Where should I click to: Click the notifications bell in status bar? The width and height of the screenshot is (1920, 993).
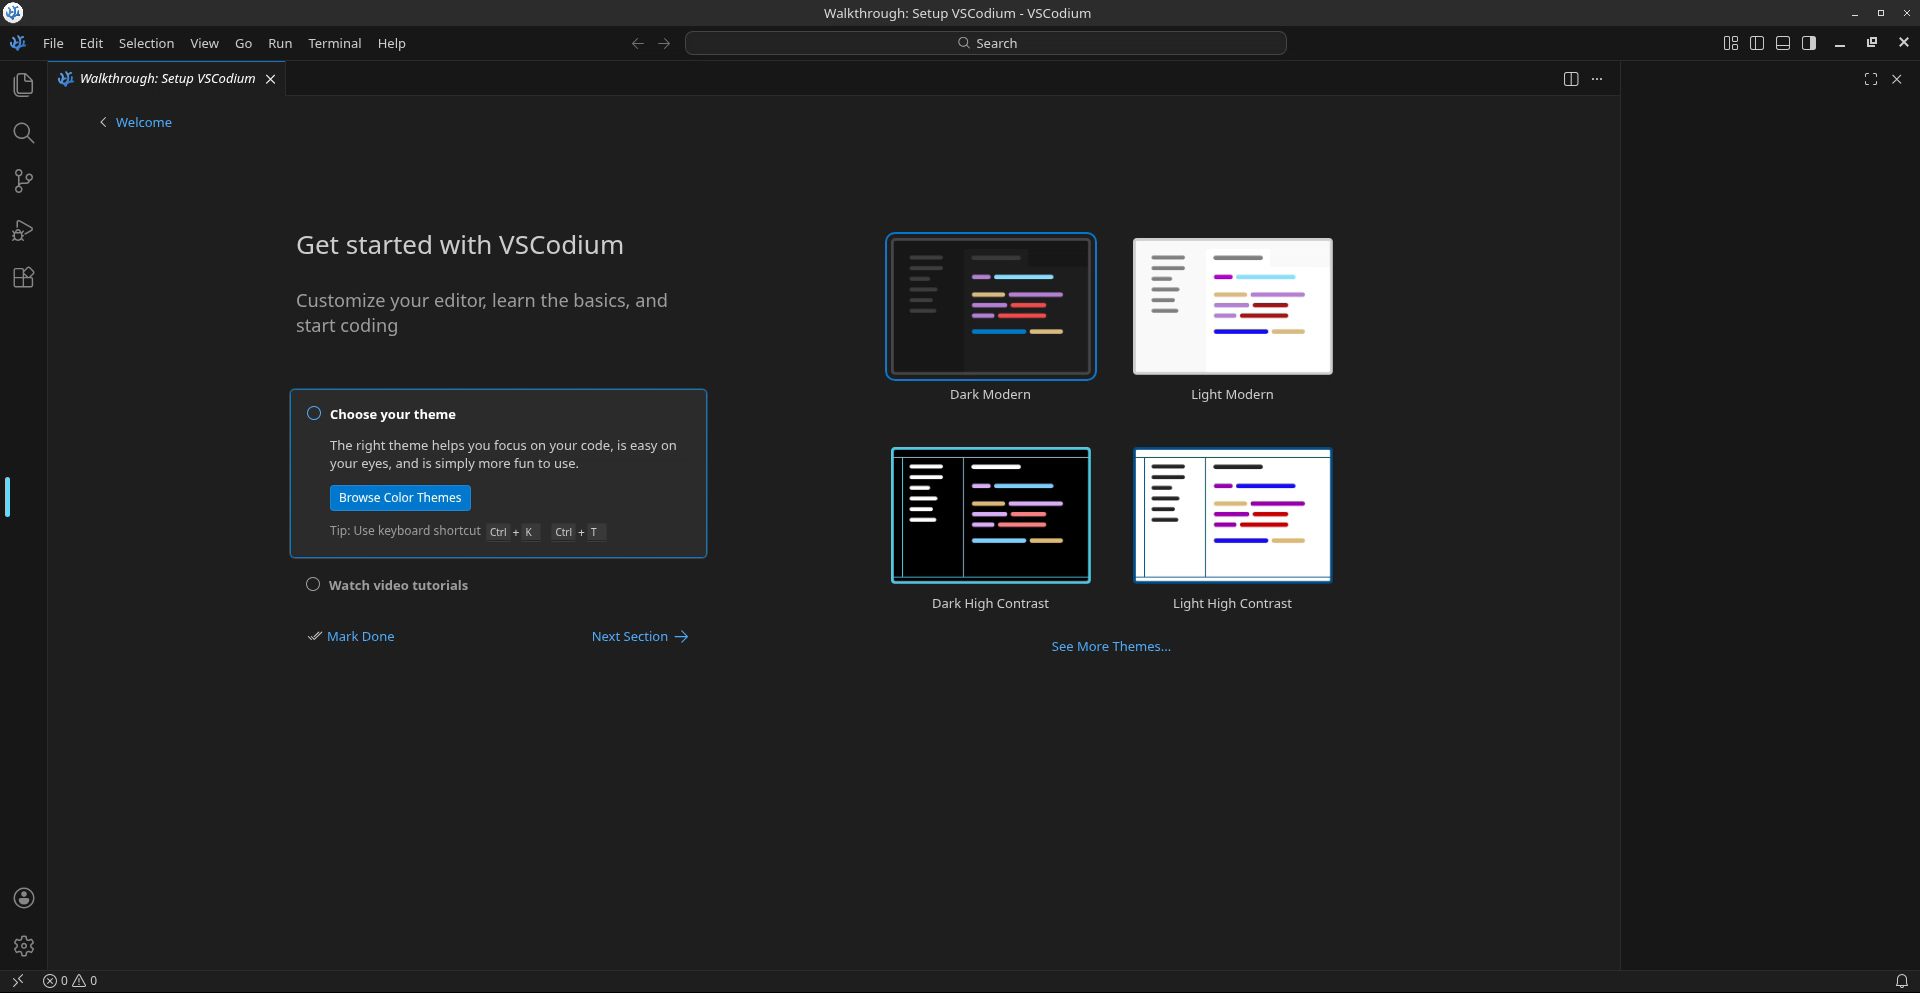click(x=1901, y=981)
